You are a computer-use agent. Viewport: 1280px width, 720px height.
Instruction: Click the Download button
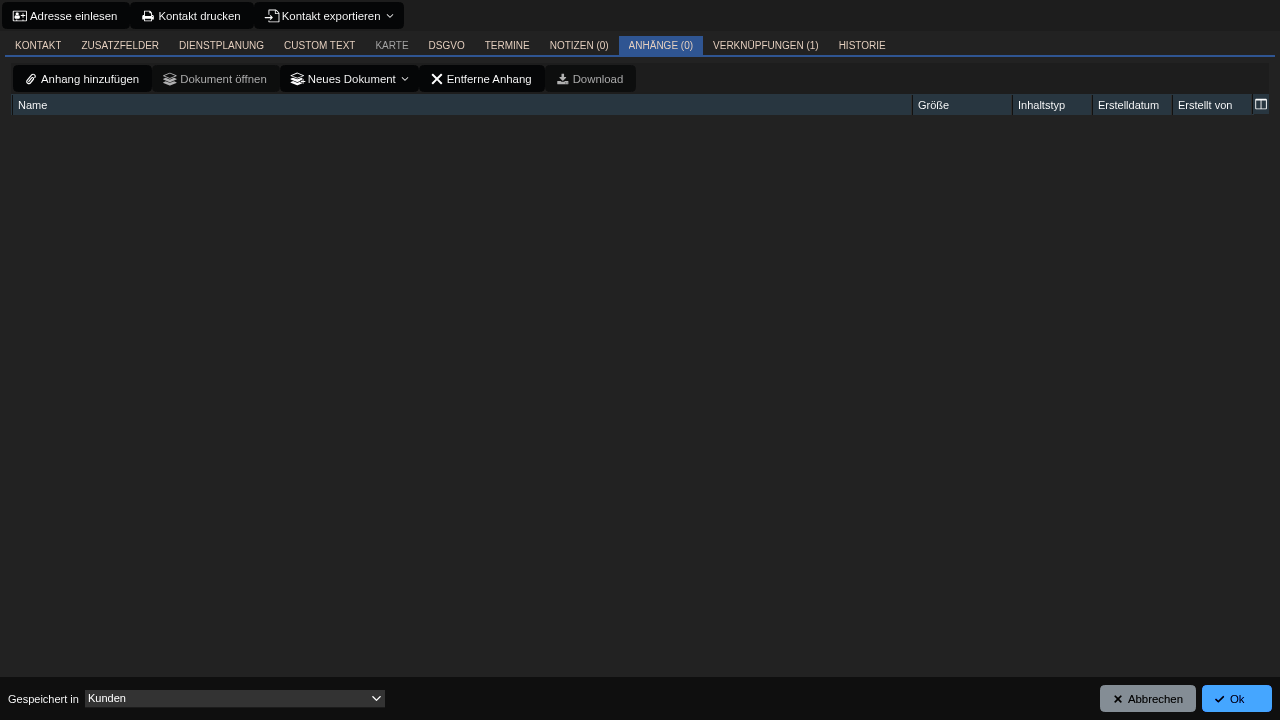[590, 79]
